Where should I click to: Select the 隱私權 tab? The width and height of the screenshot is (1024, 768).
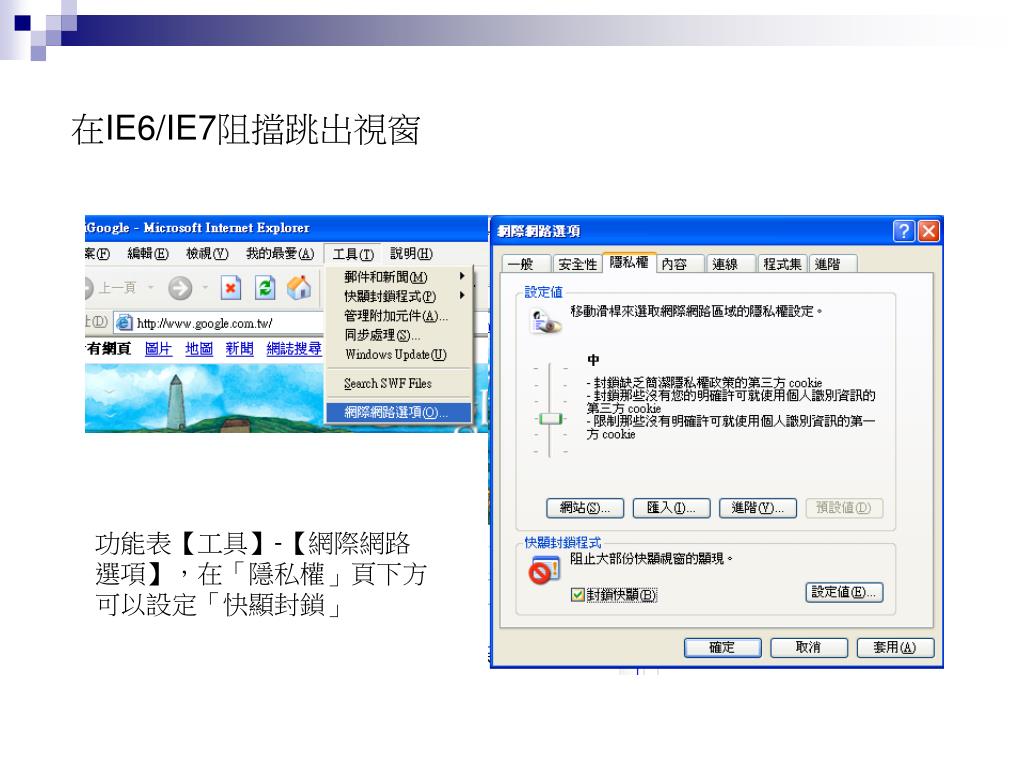click(x=628, y=262)
